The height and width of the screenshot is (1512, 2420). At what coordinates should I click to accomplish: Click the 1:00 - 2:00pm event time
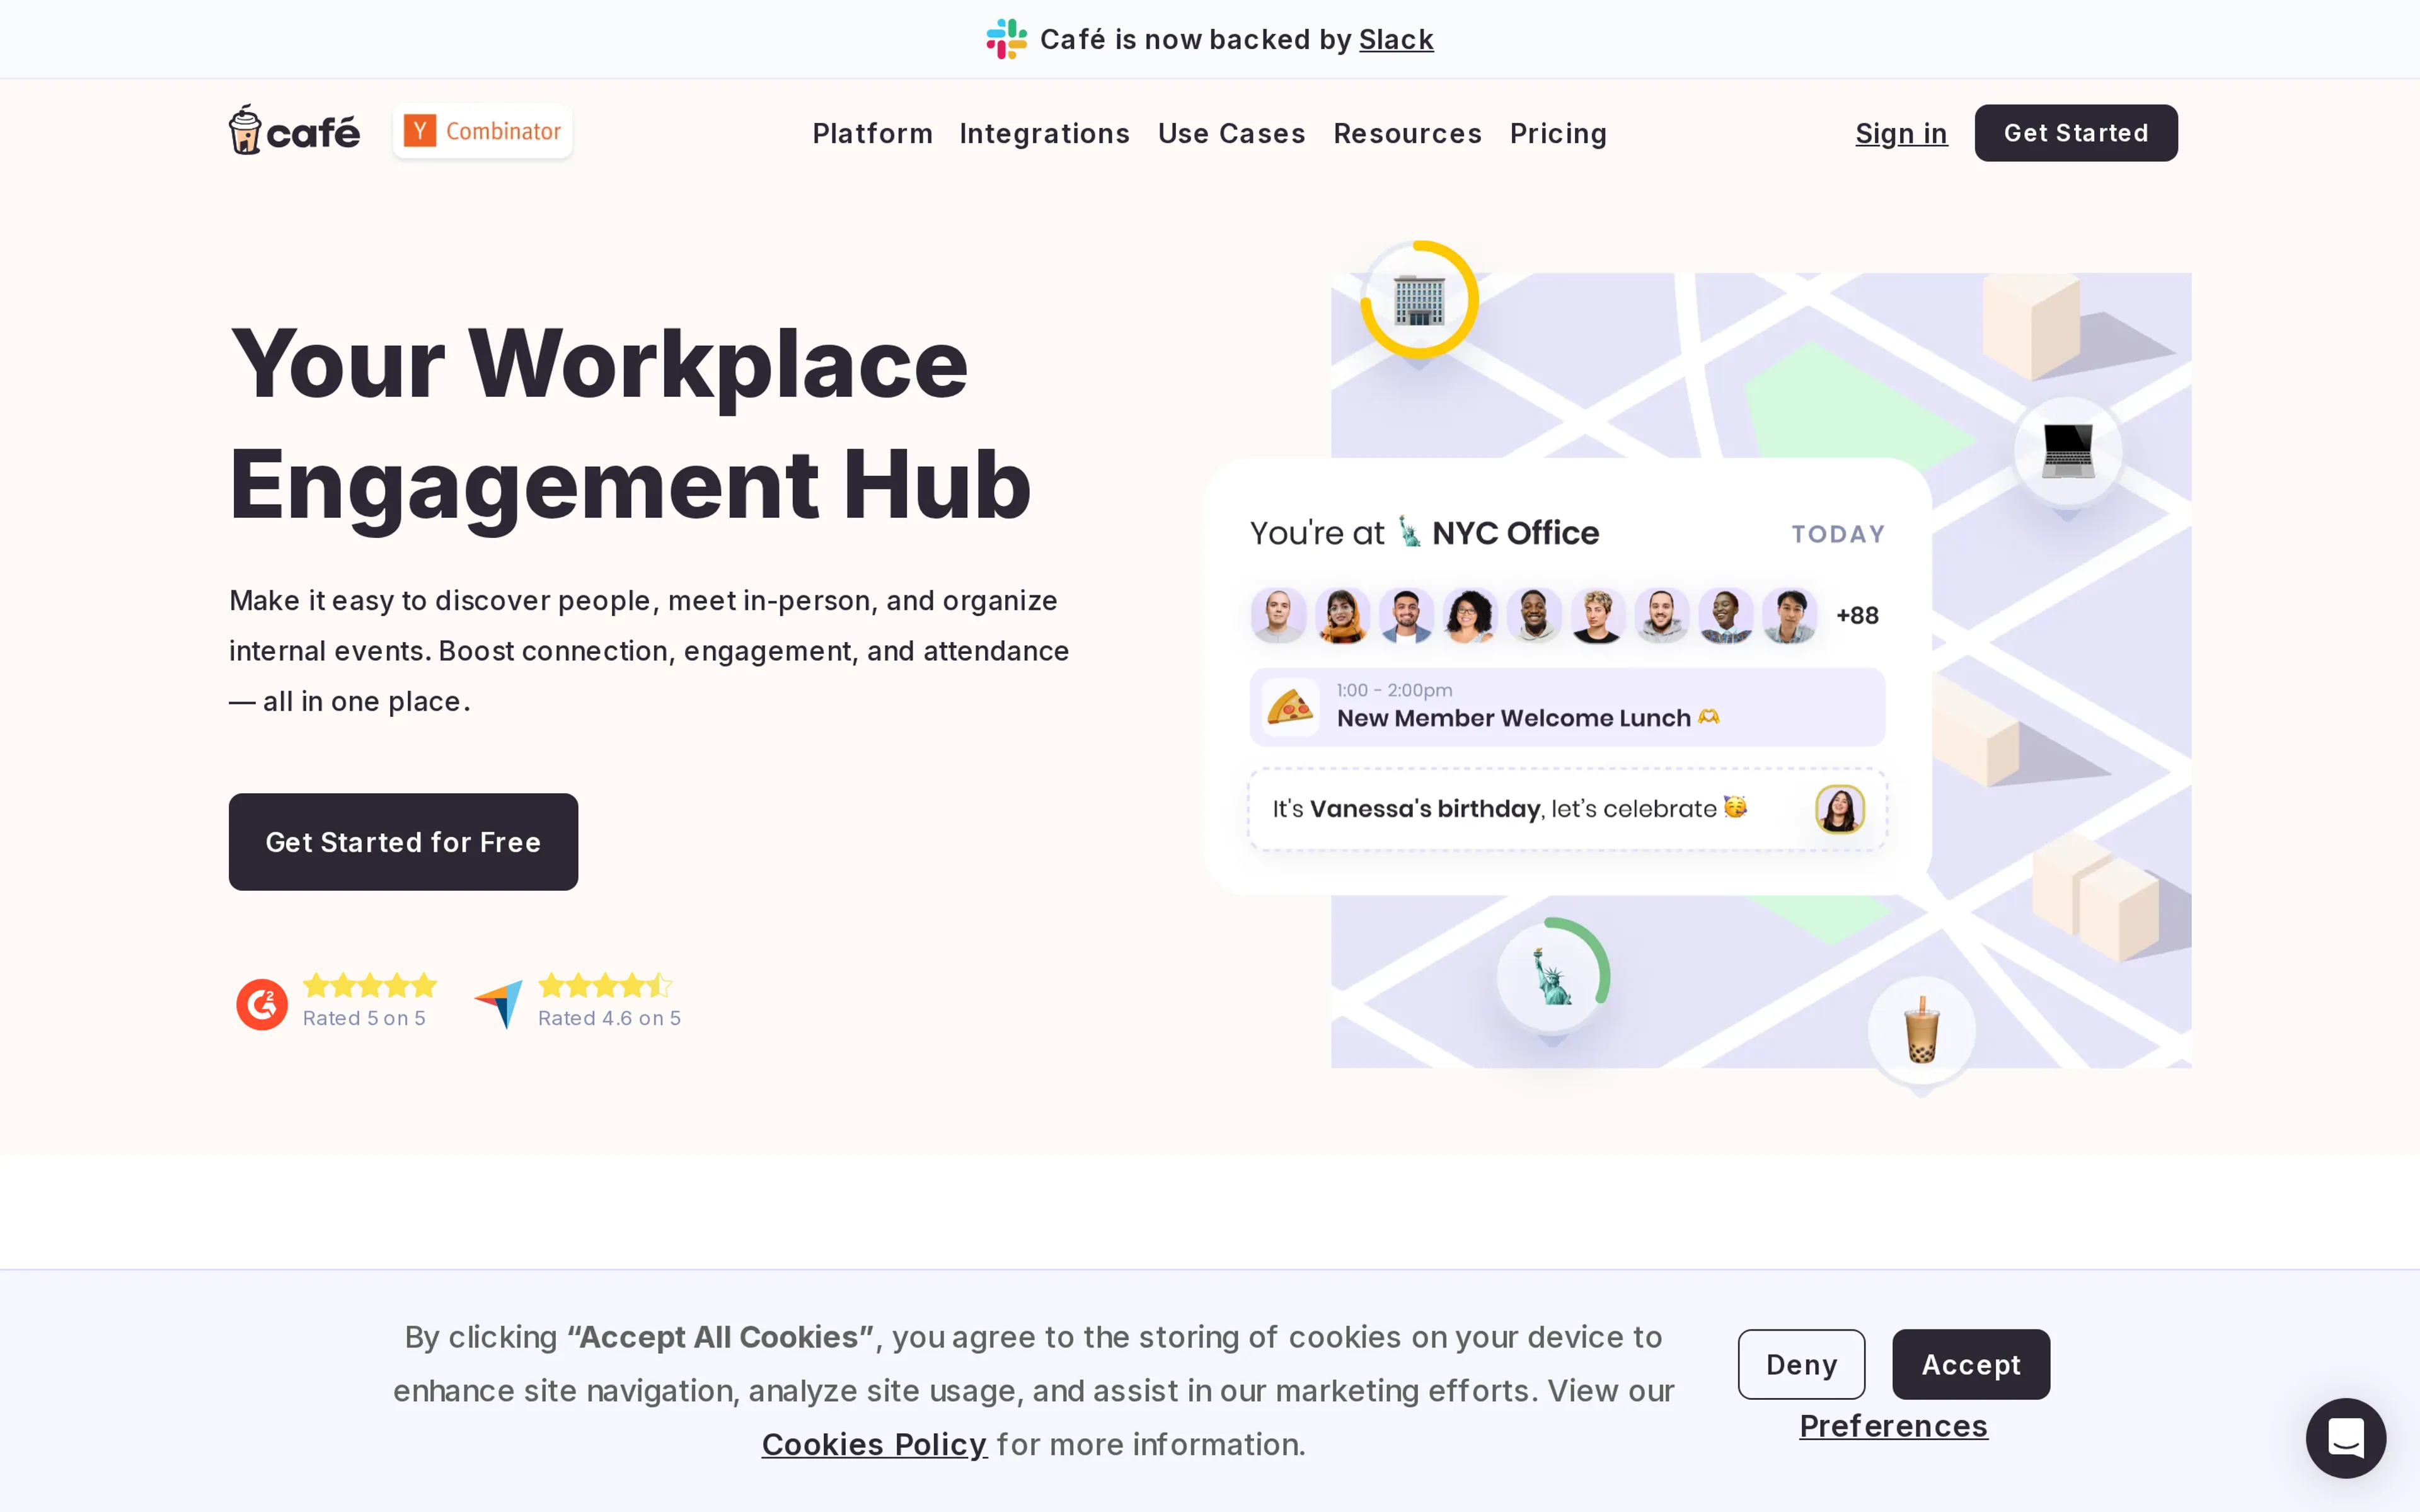[1394, 690]
